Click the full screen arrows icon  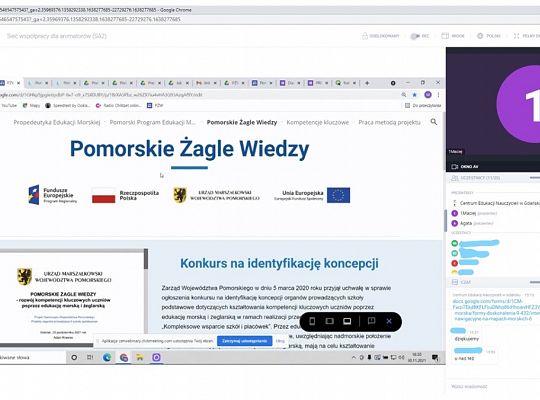click(x=516, y=36)
